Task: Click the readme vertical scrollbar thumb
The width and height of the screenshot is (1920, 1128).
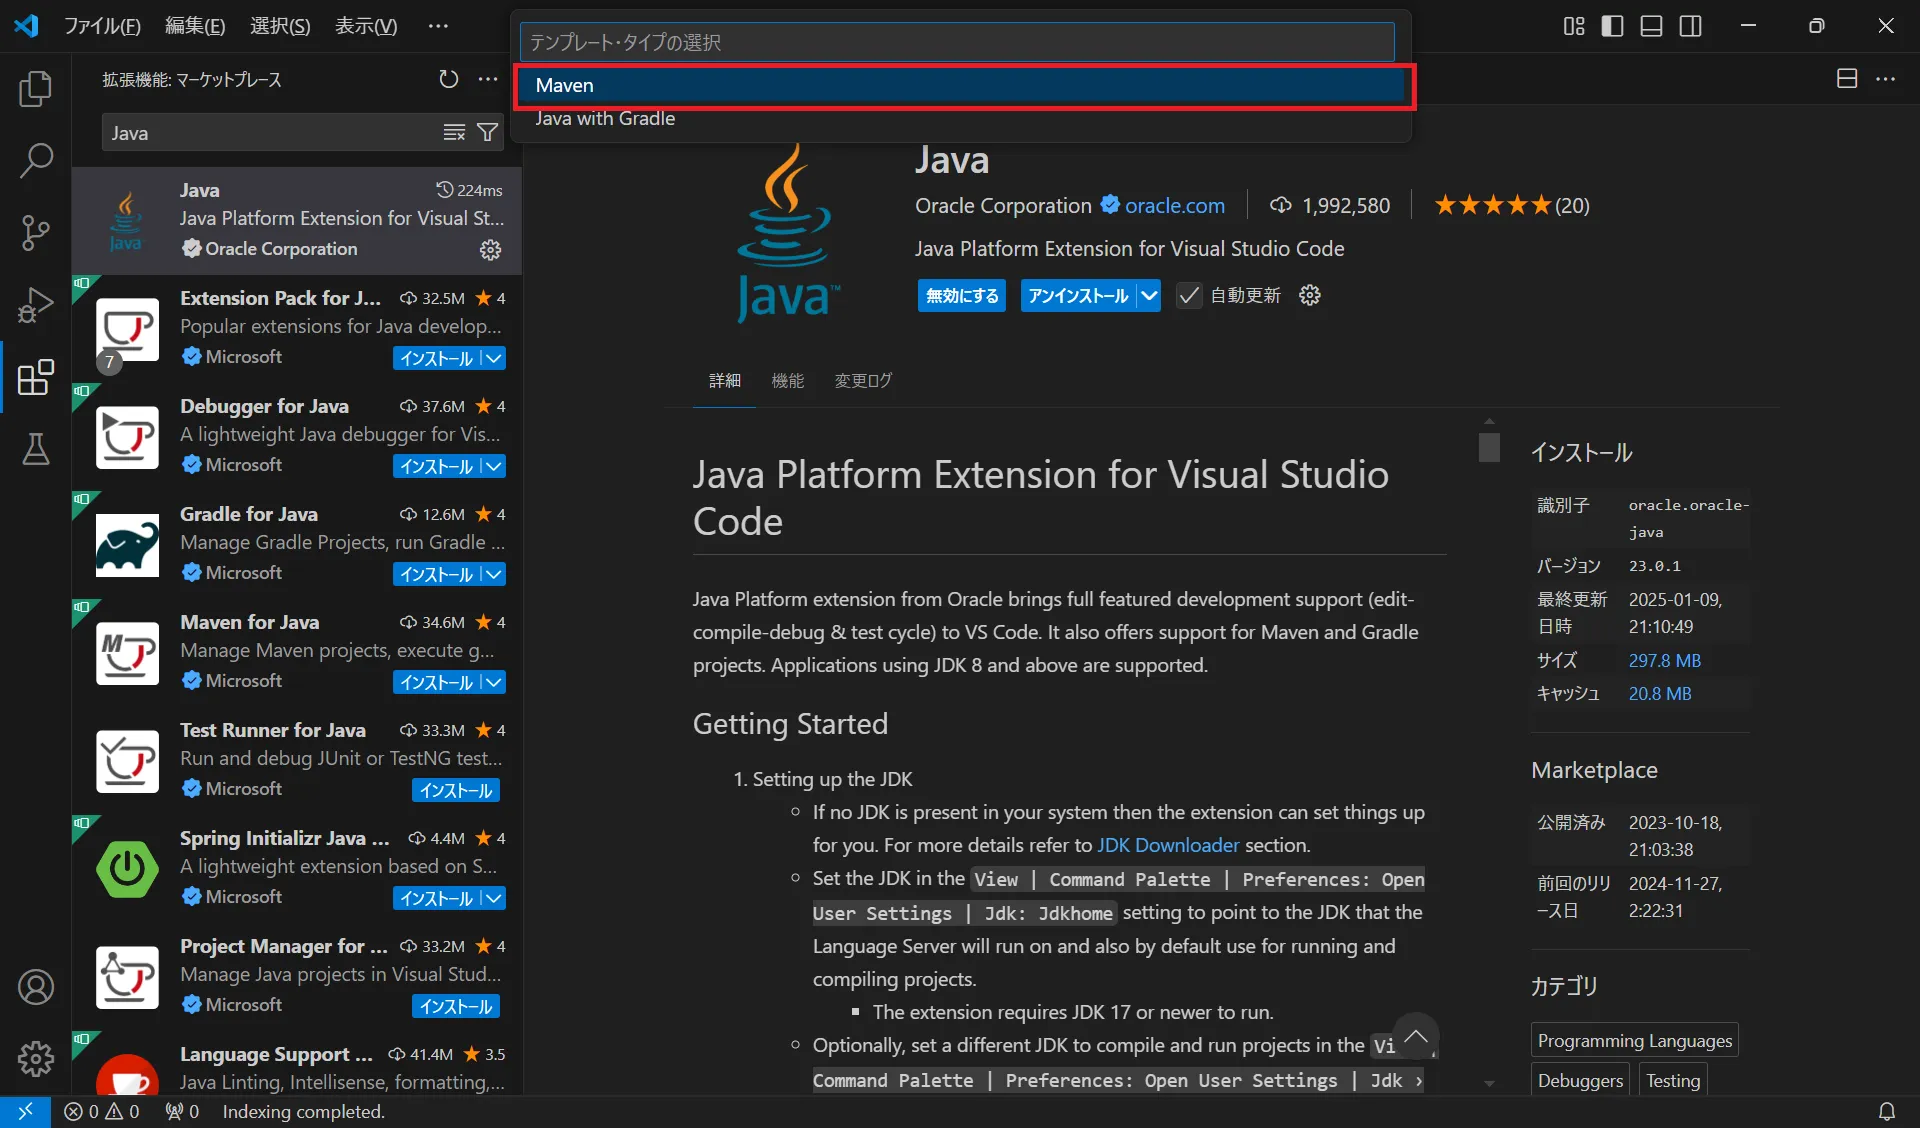Action: (1489, 446)
